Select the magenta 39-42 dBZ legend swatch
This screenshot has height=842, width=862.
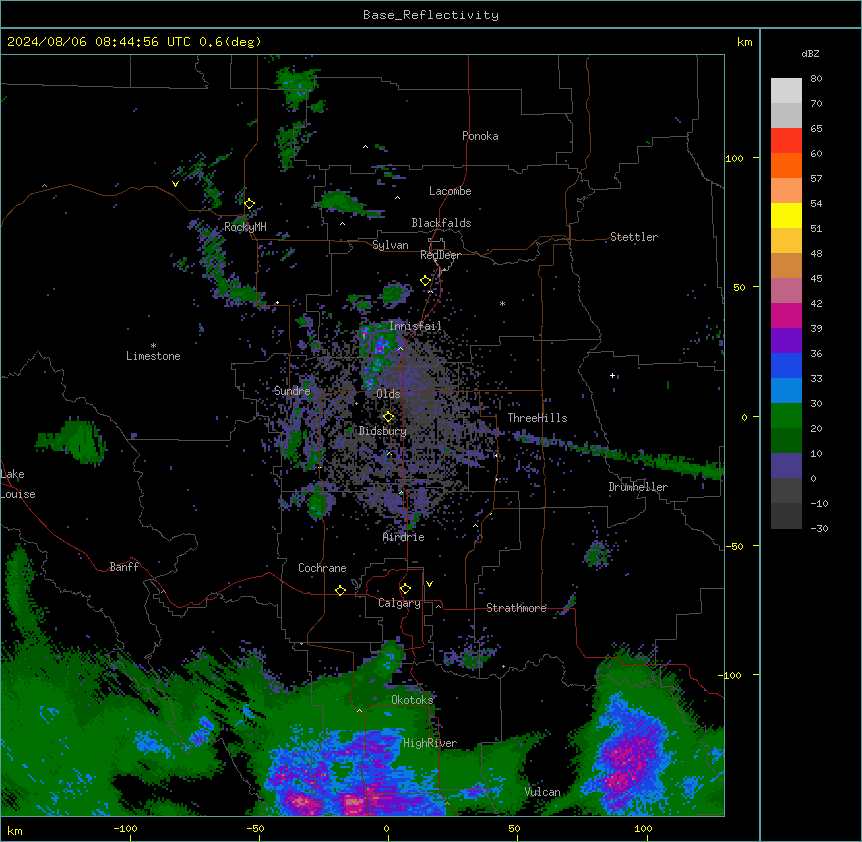786,315
